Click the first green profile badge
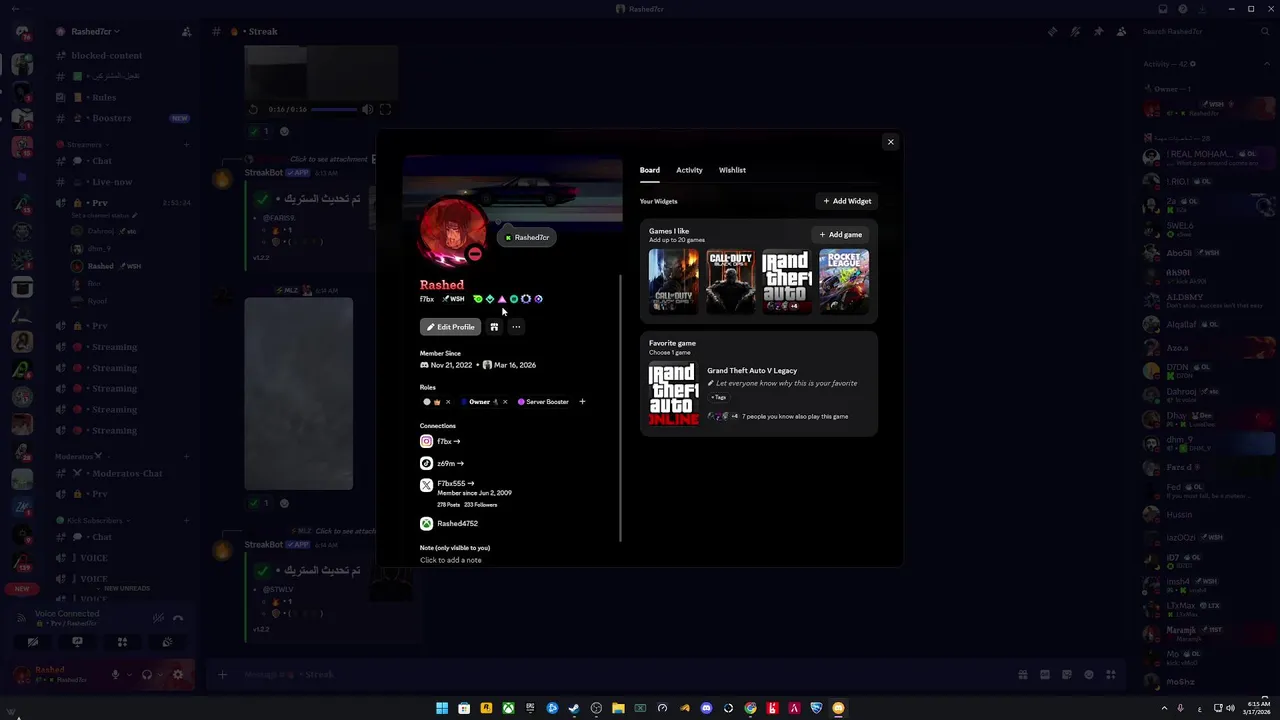 pos(478,299)
